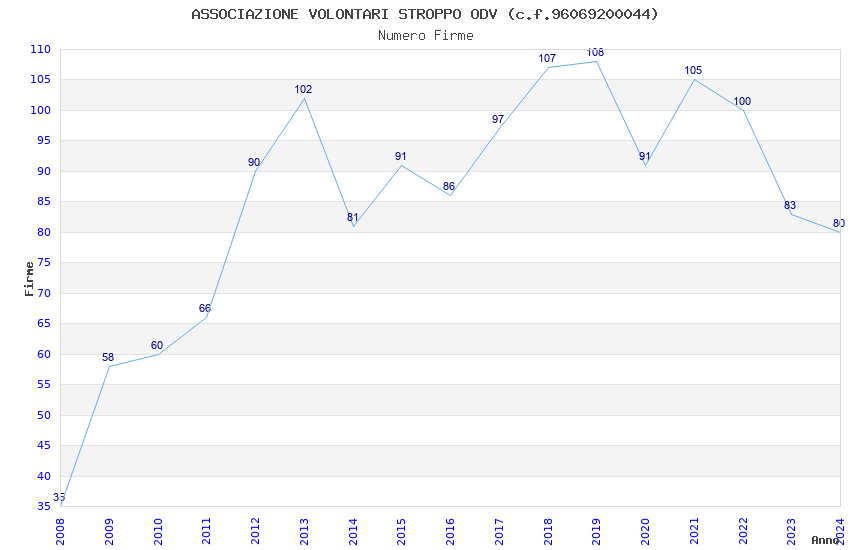Click the 2019 year on the x-axis

point(596,532)
